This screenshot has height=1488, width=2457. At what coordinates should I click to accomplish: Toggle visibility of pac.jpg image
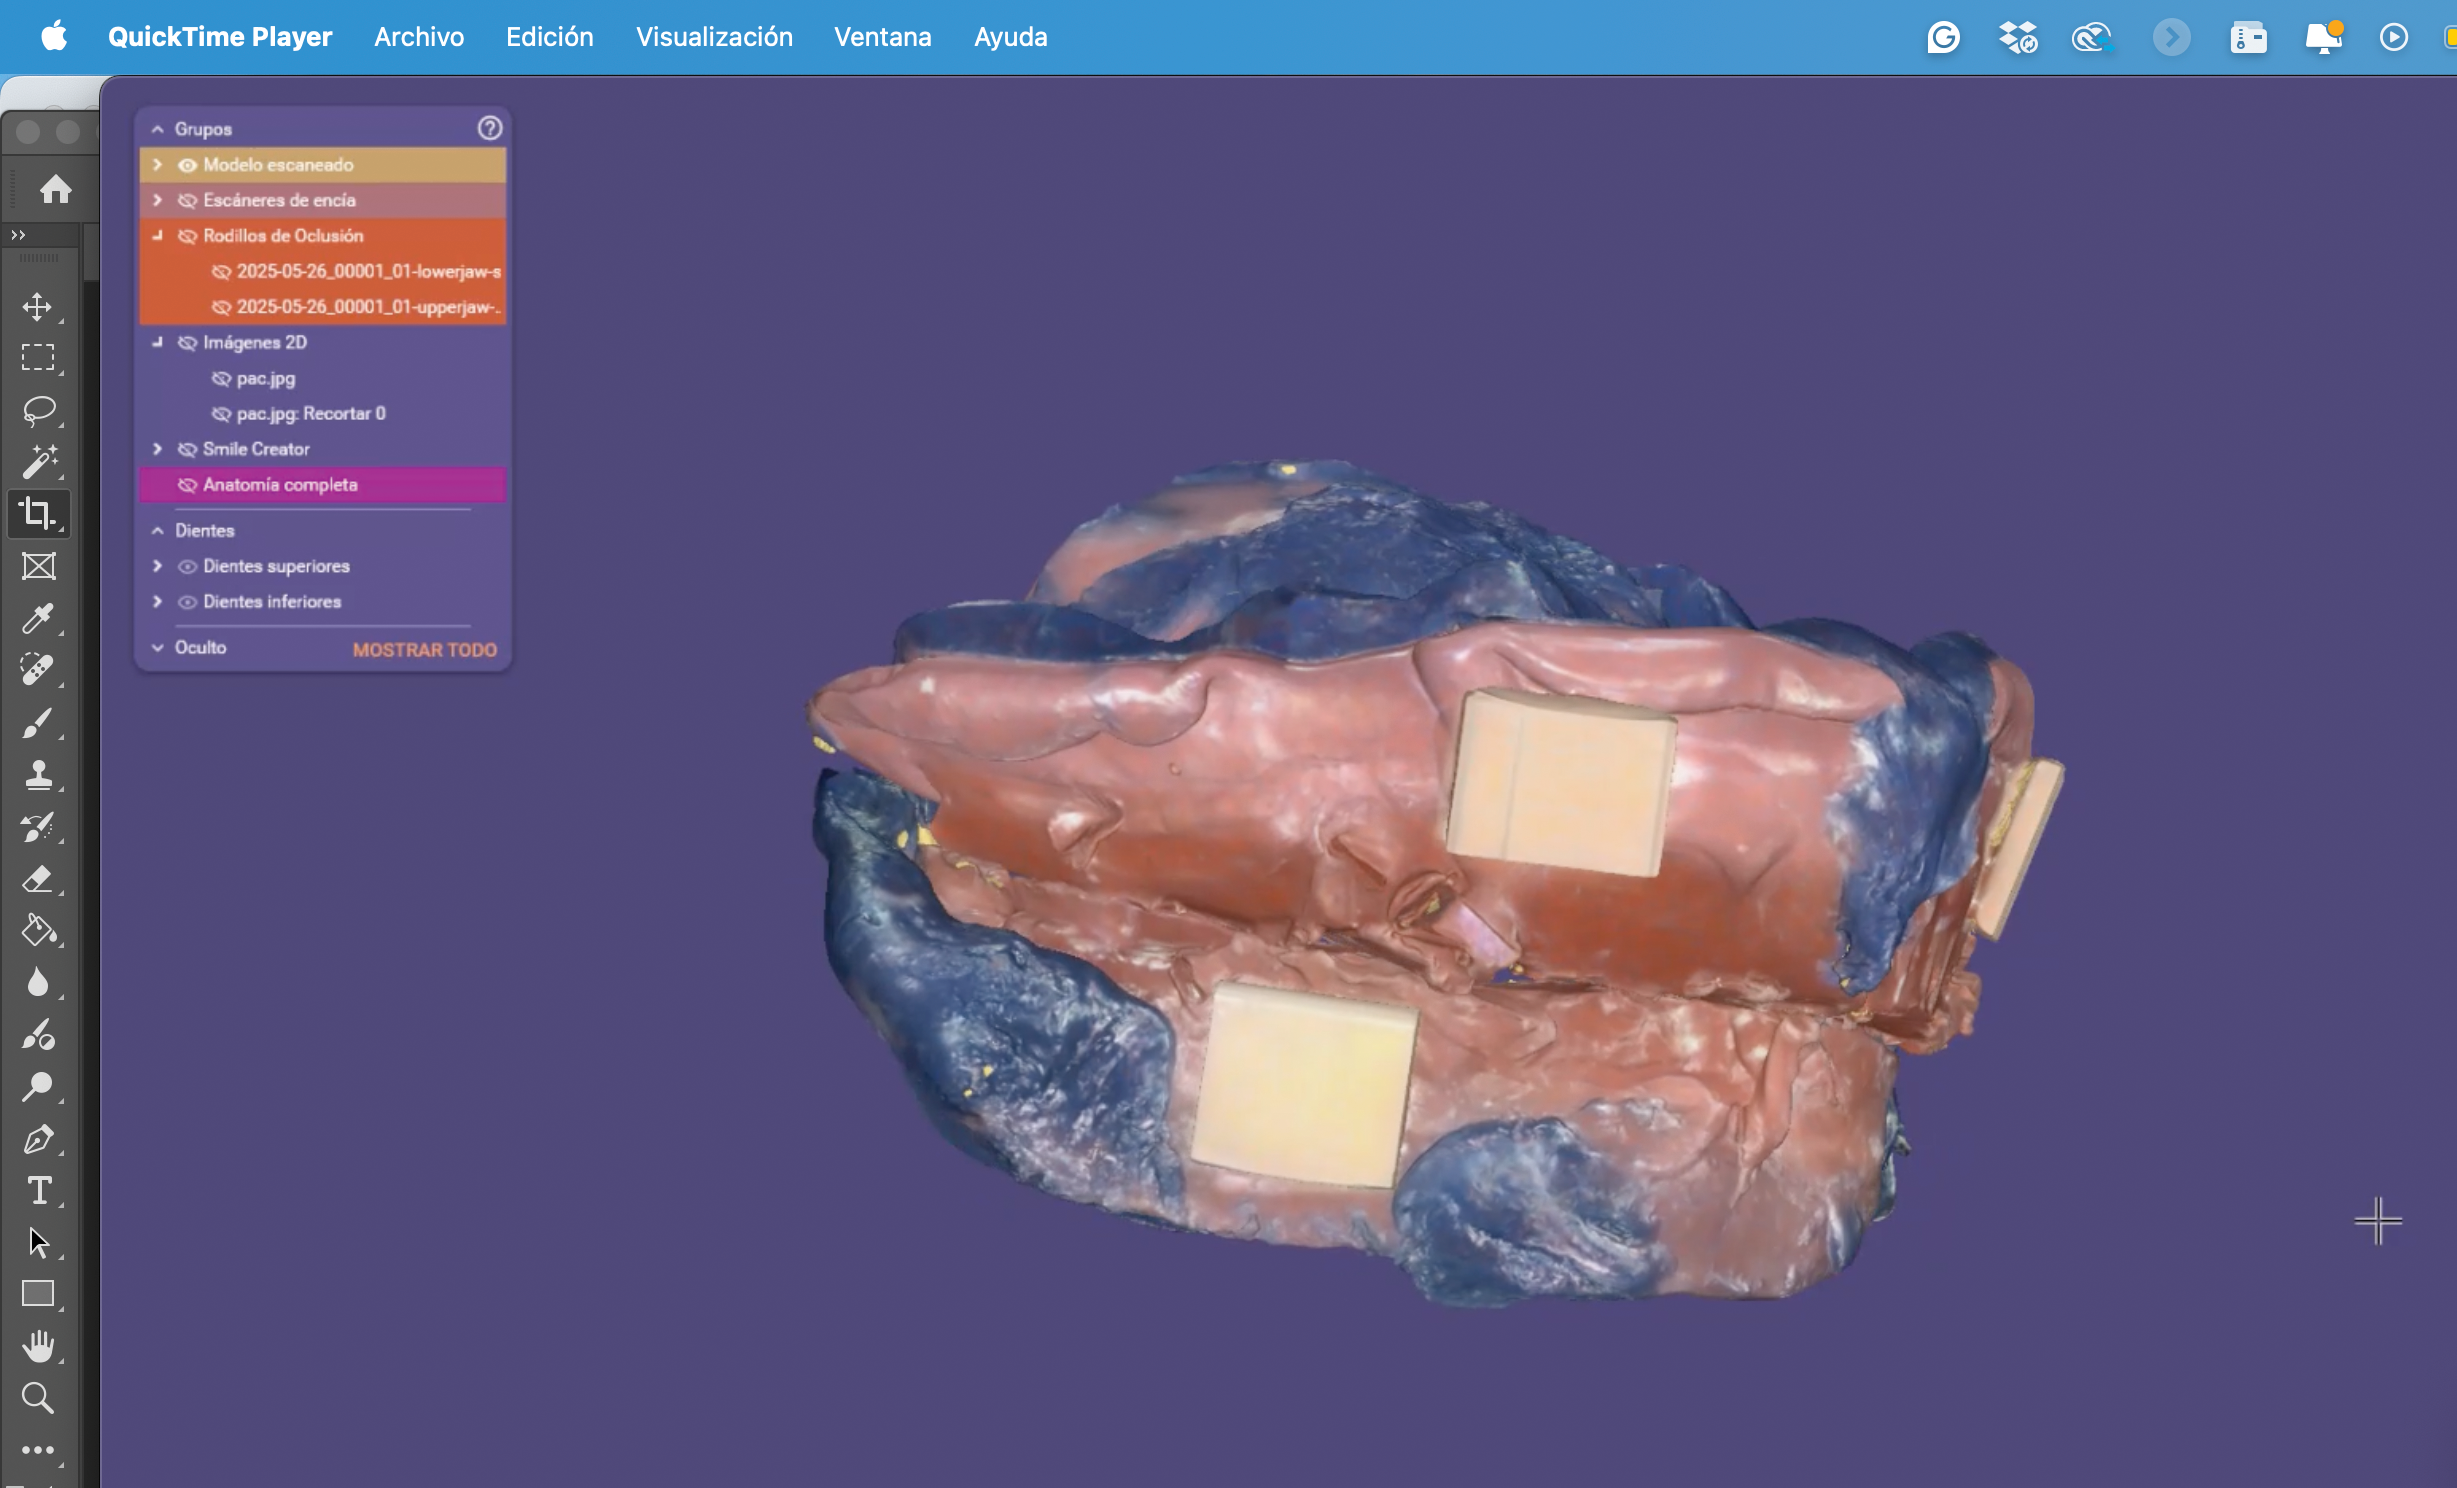(221, 379)
